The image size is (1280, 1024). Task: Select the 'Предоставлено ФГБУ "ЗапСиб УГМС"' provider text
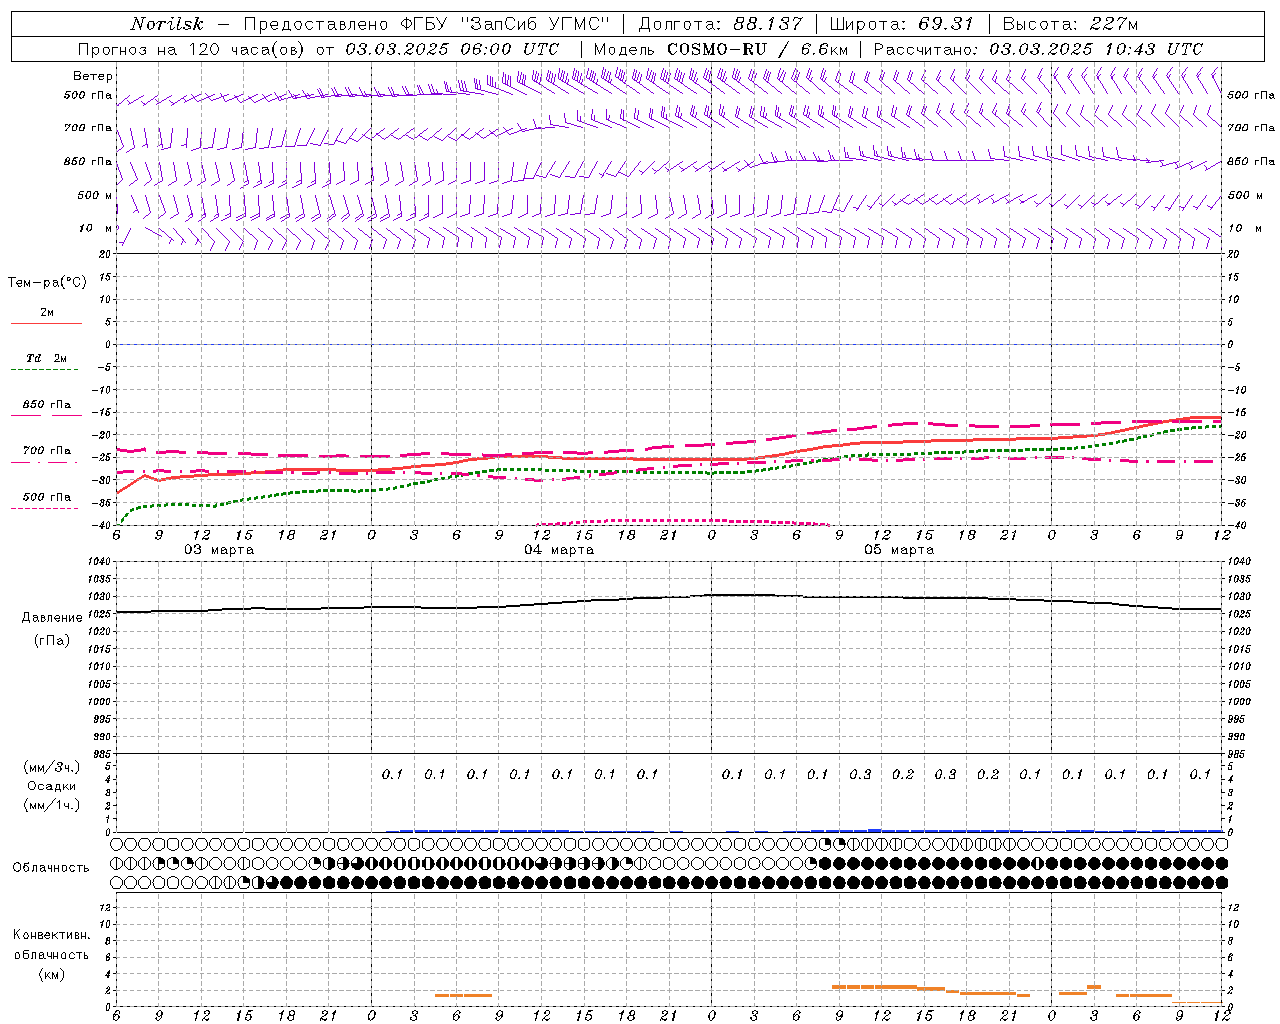tap(426, 24)
